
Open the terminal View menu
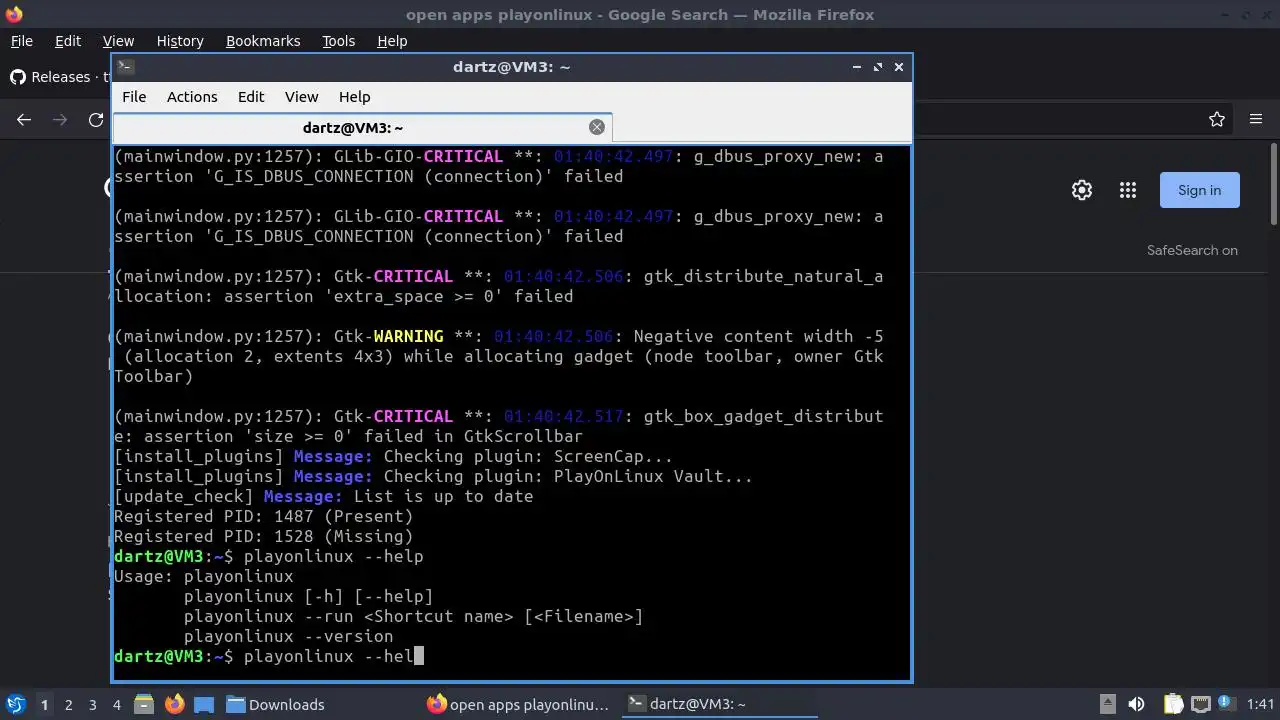pos(301,97)
